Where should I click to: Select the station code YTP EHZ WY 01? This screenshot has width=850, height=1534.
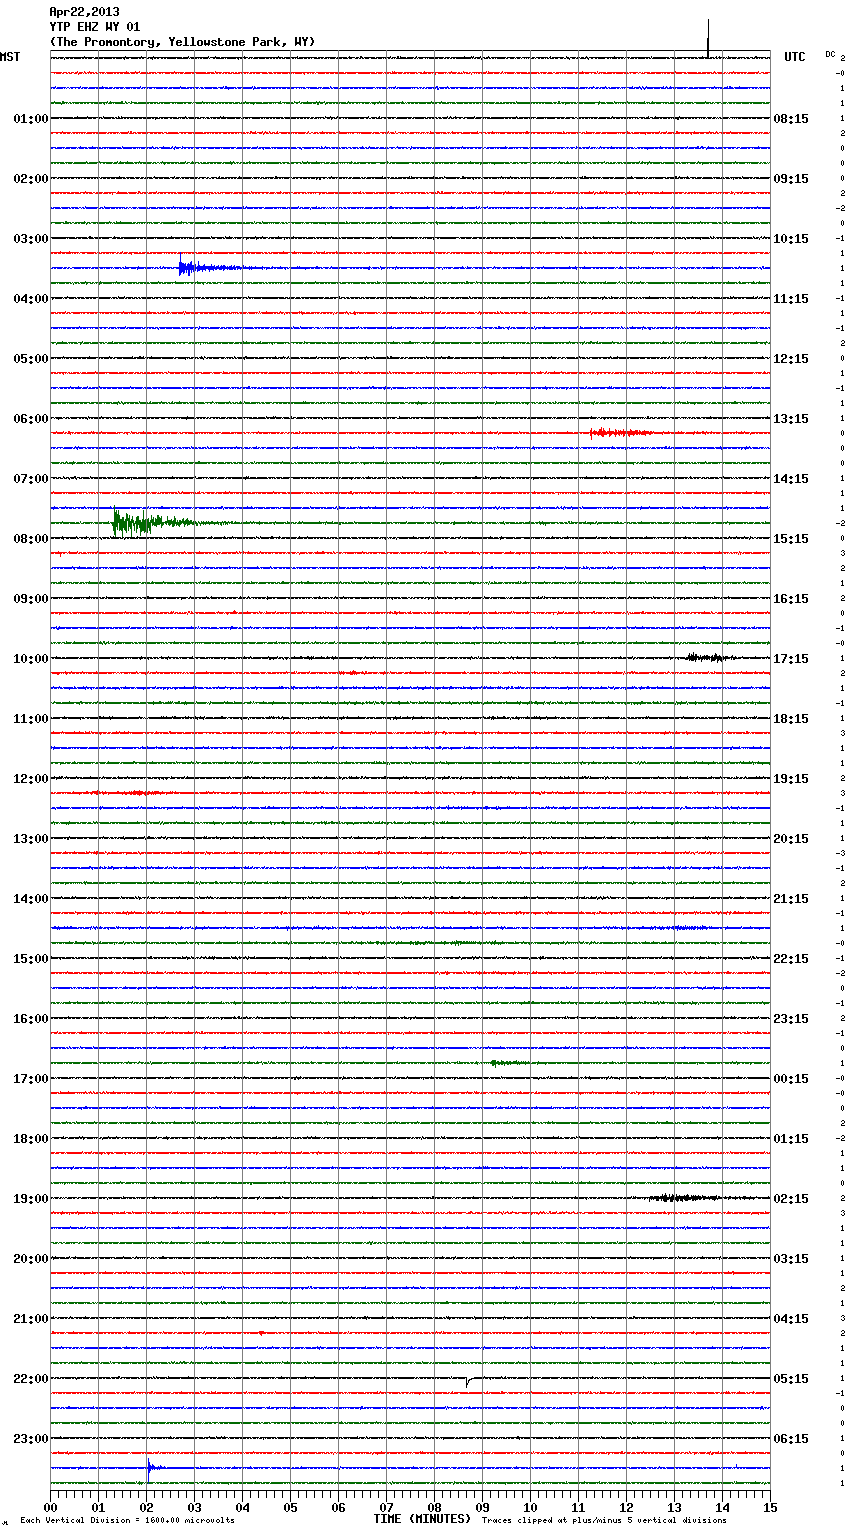click(x=95, y=27)
